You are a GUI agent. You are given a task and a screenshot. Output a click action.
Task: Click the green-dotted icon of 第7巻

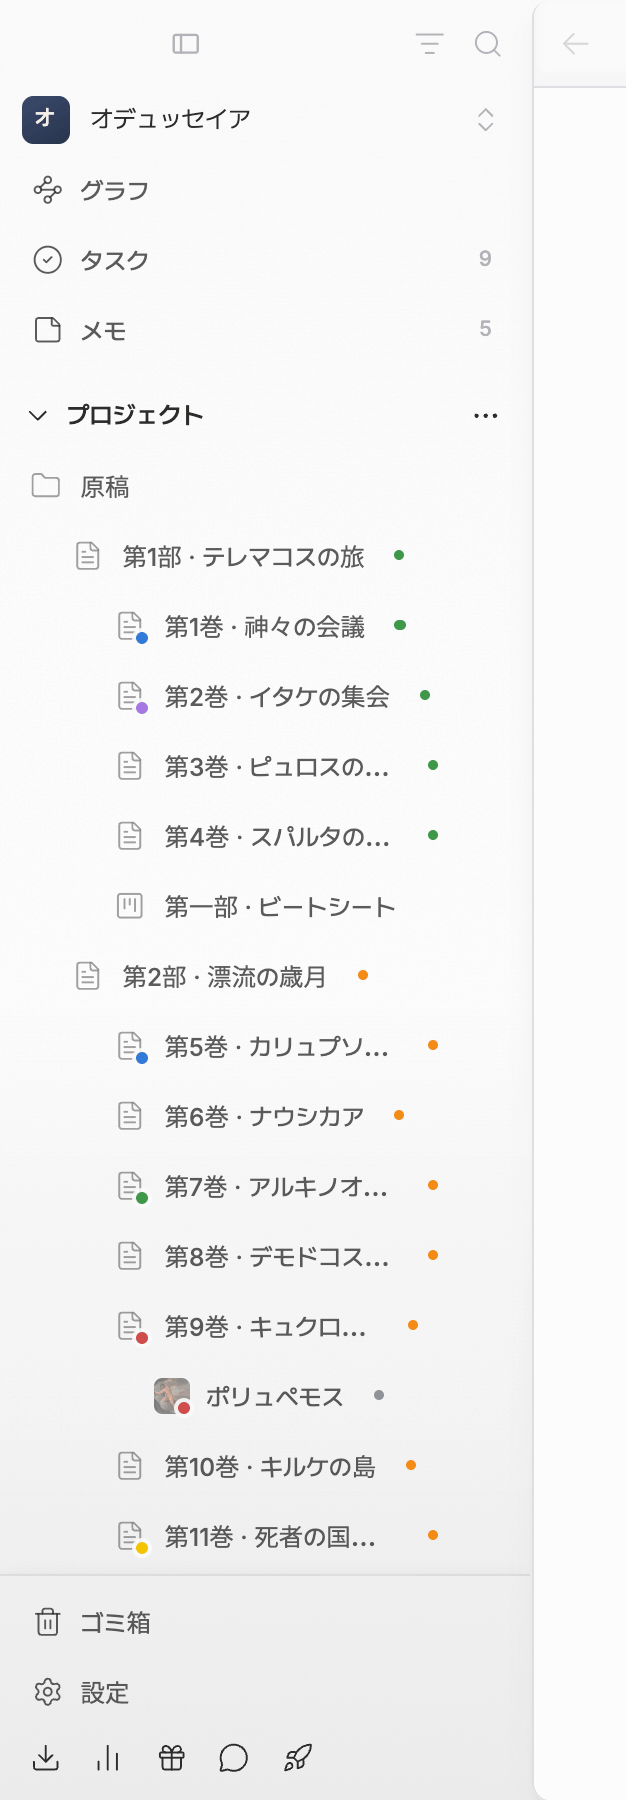[131, 1187]
